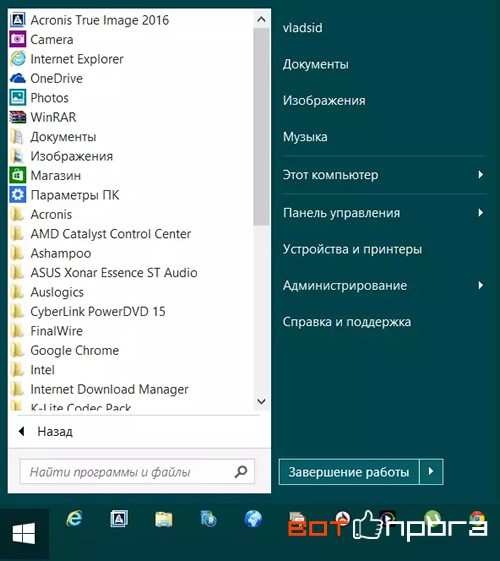500x561 pixels.
Task: Click the programs list scroll-up arrow
Action: (x=261, y=19)
